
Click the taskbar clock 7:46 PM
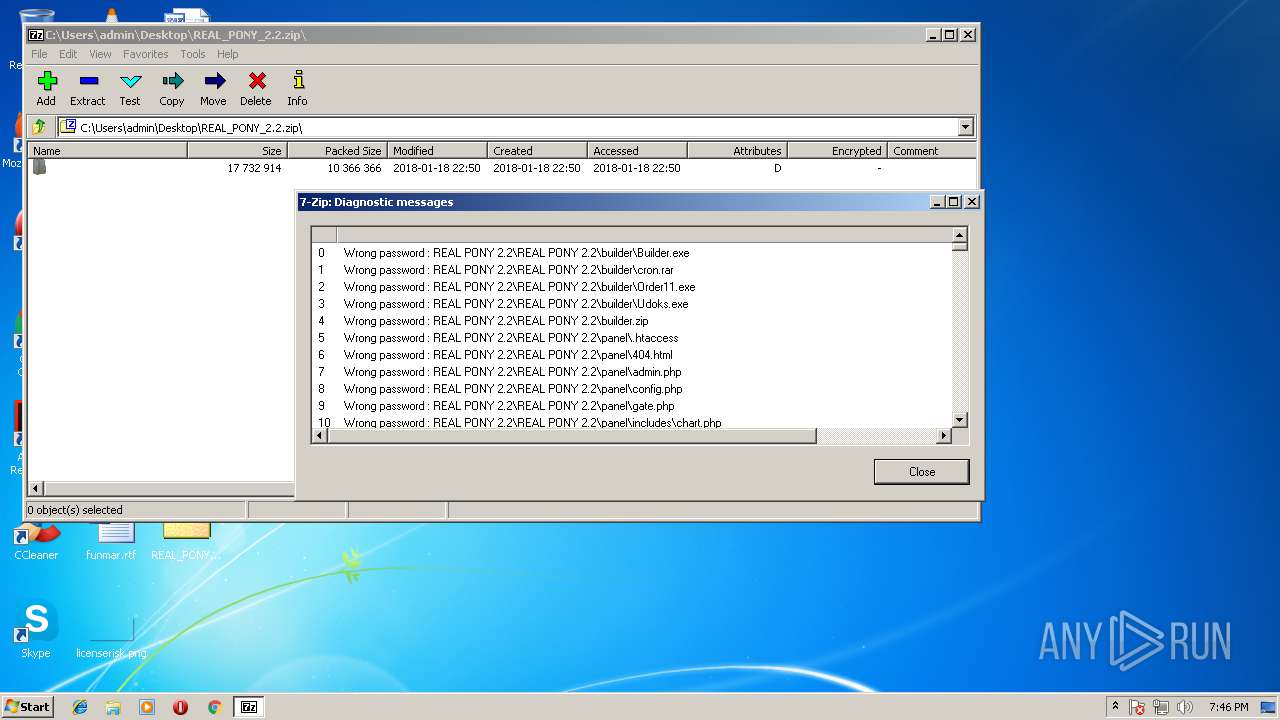[1228, 707]
